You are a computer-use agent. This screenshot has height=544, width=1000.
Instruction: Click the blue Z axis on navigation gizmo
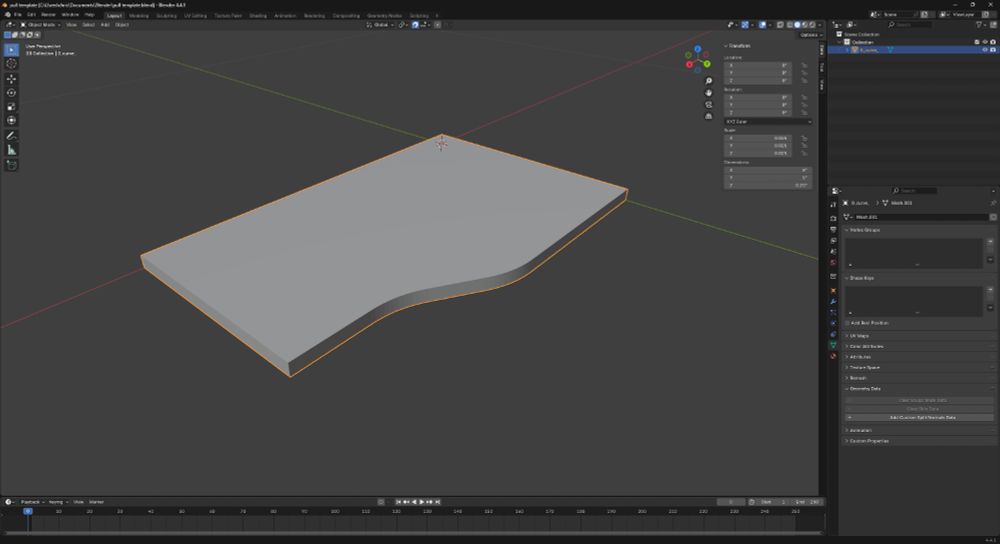pyautogui.click(x=698, y=49)
